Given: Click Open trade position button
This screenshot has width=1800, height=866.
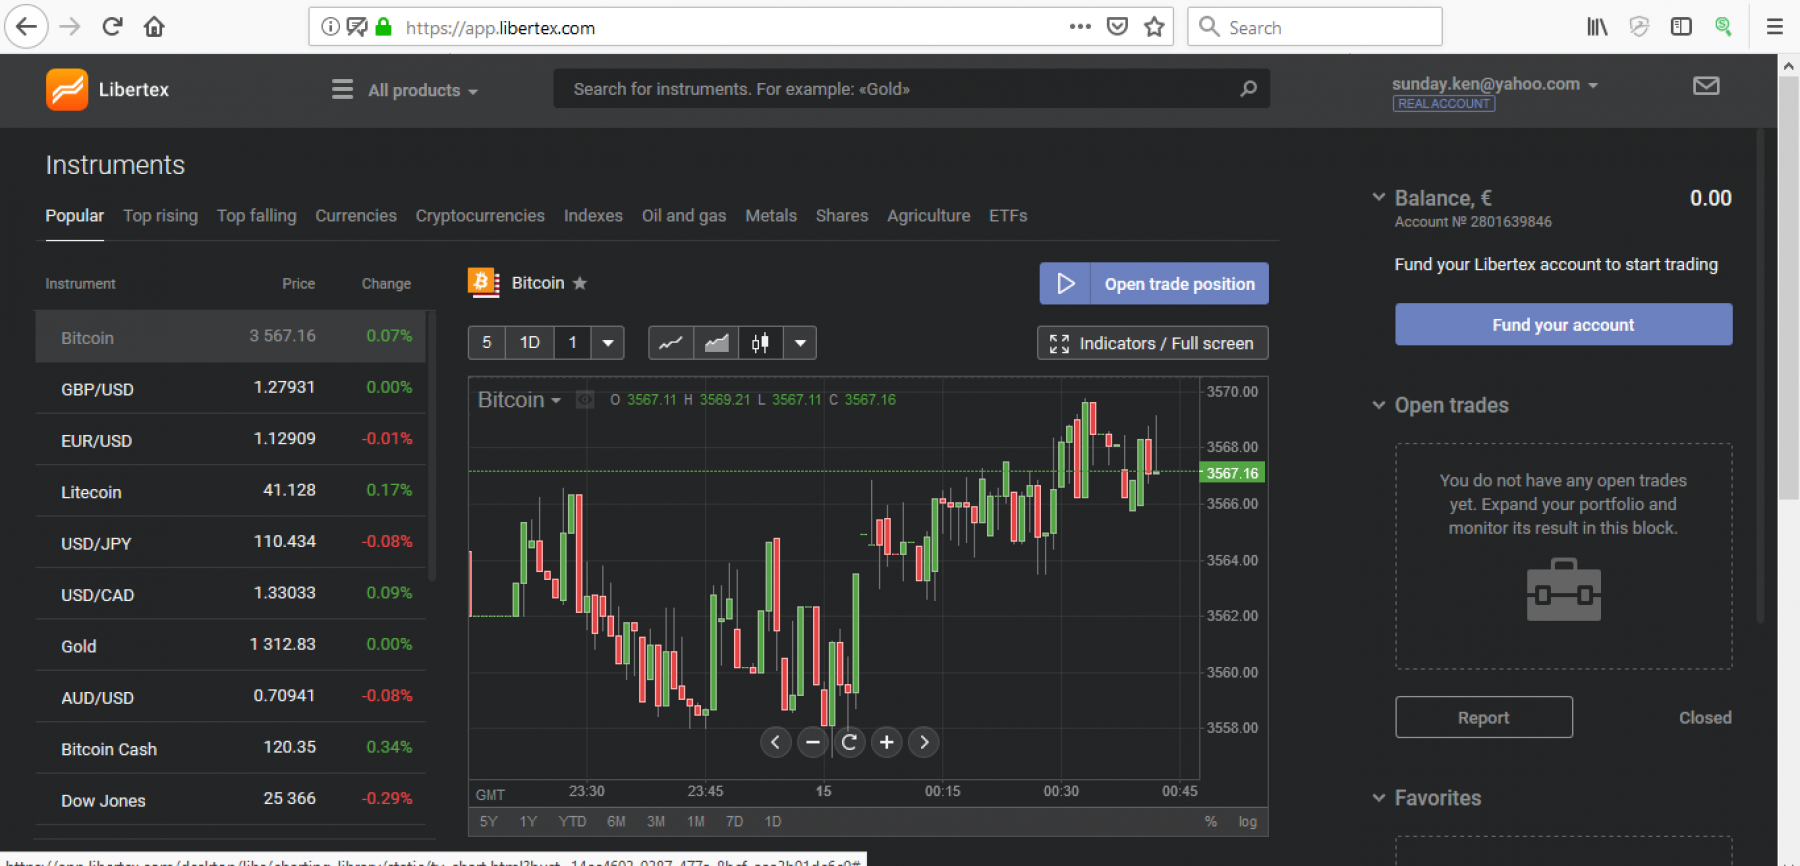Looking at the screenshot, I should [1154, 284].
